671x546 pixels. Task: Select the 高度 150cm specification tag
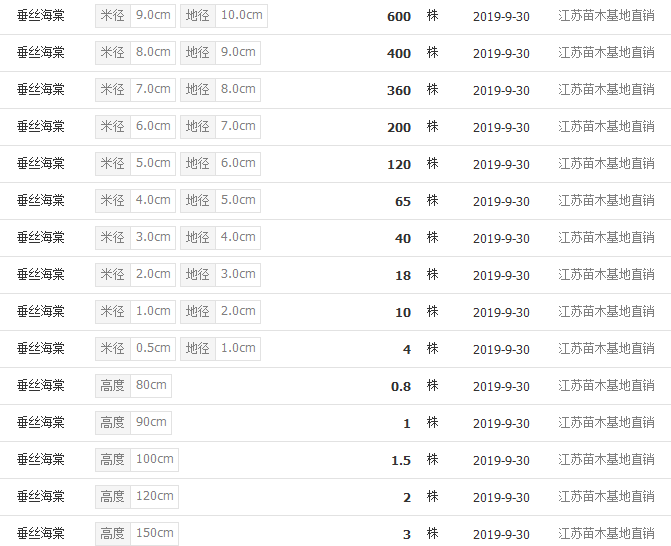coord(137,534)
